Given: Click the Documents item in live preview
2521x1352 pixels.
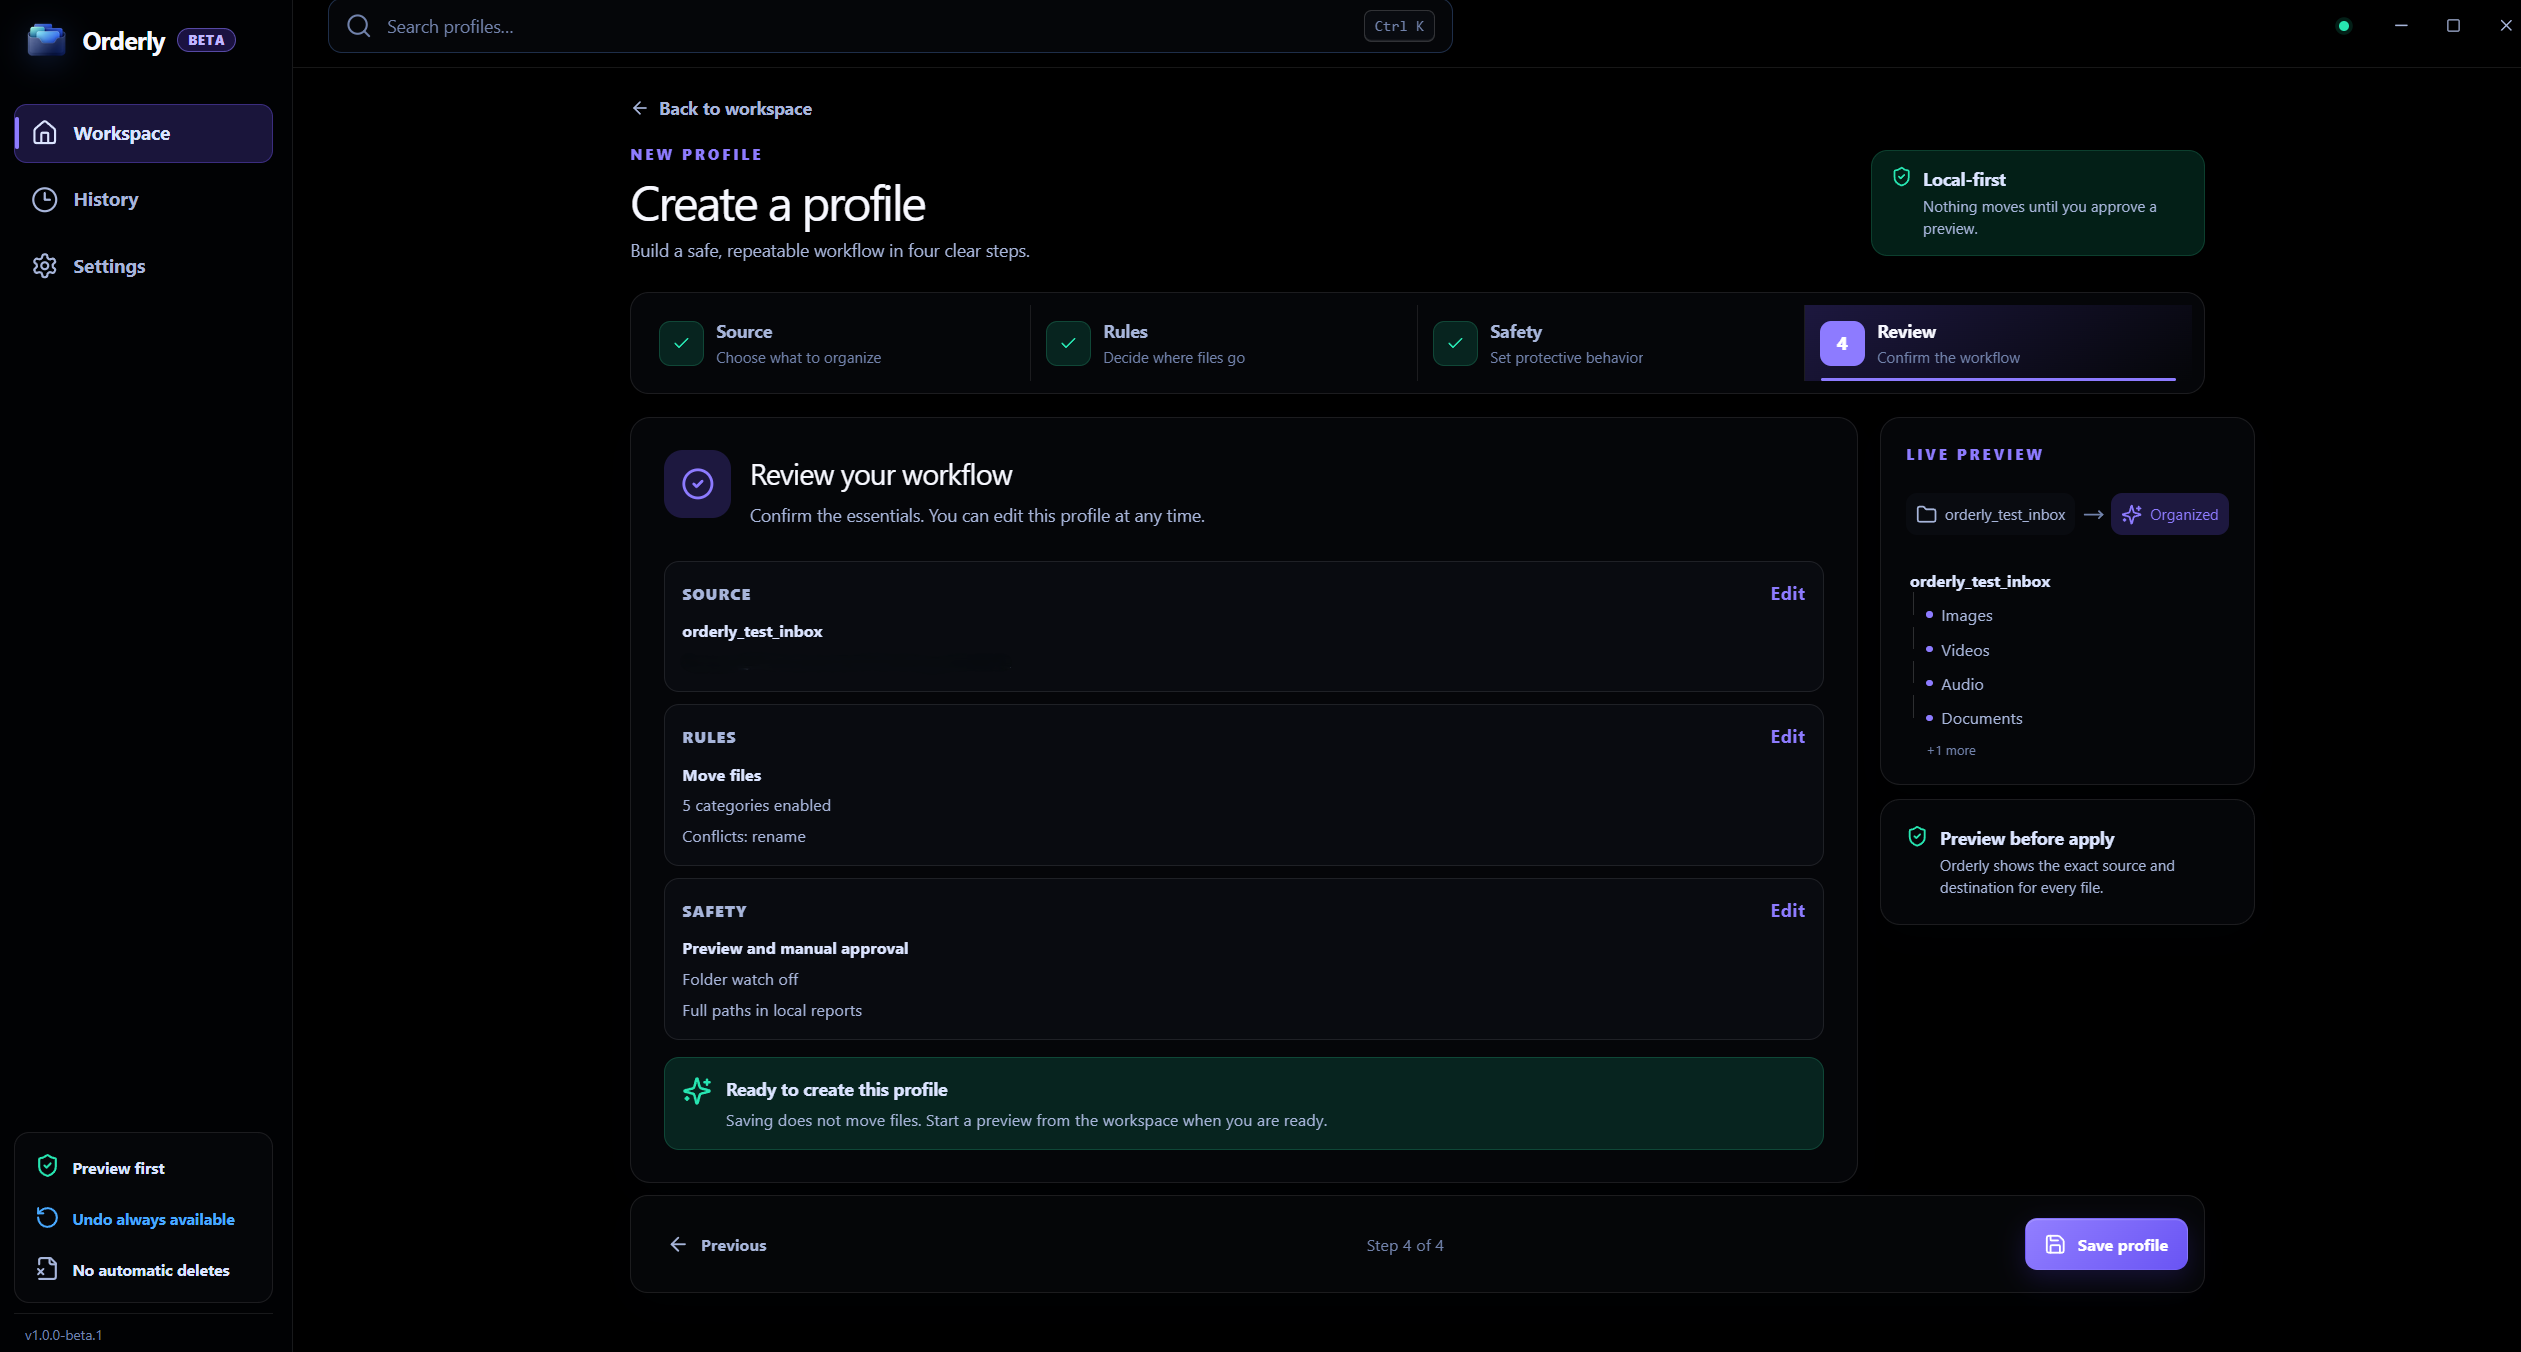Looking at the screenshot, I should 1981,718.
